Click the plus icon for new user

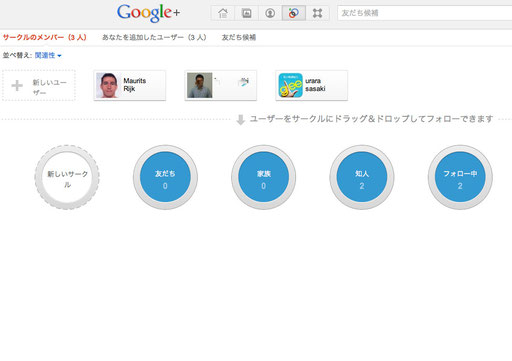tap(17, 85)
